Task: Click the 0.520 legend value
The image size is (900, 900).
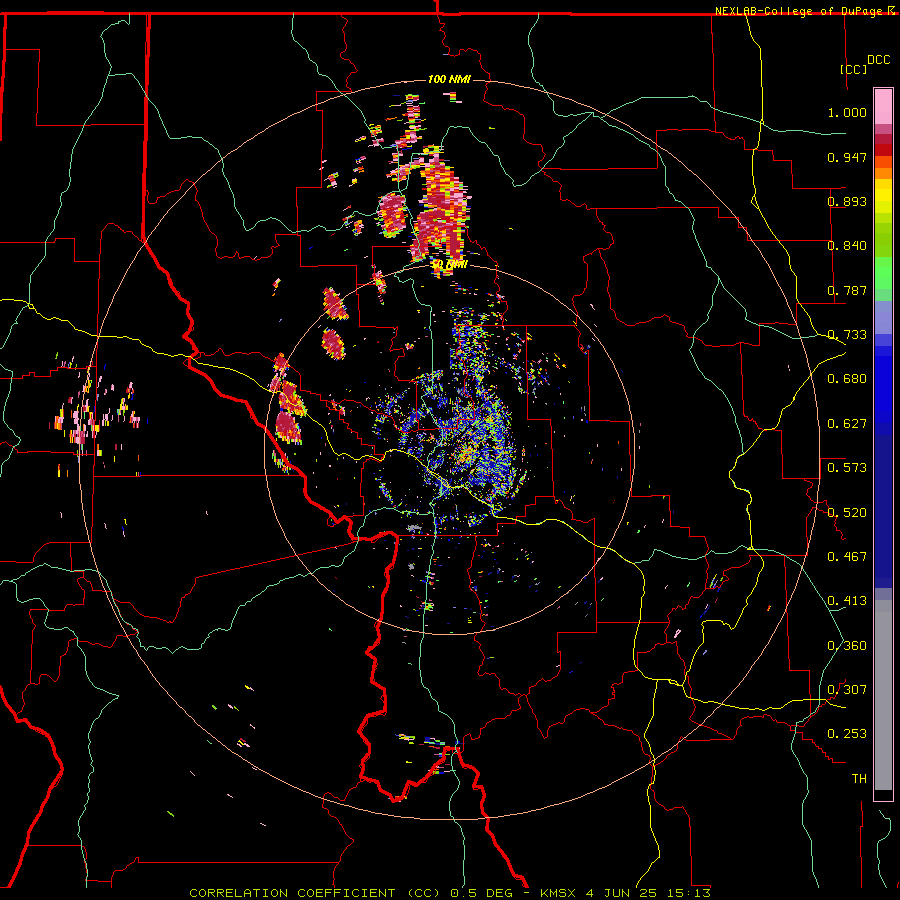Action: pos(847,513)
